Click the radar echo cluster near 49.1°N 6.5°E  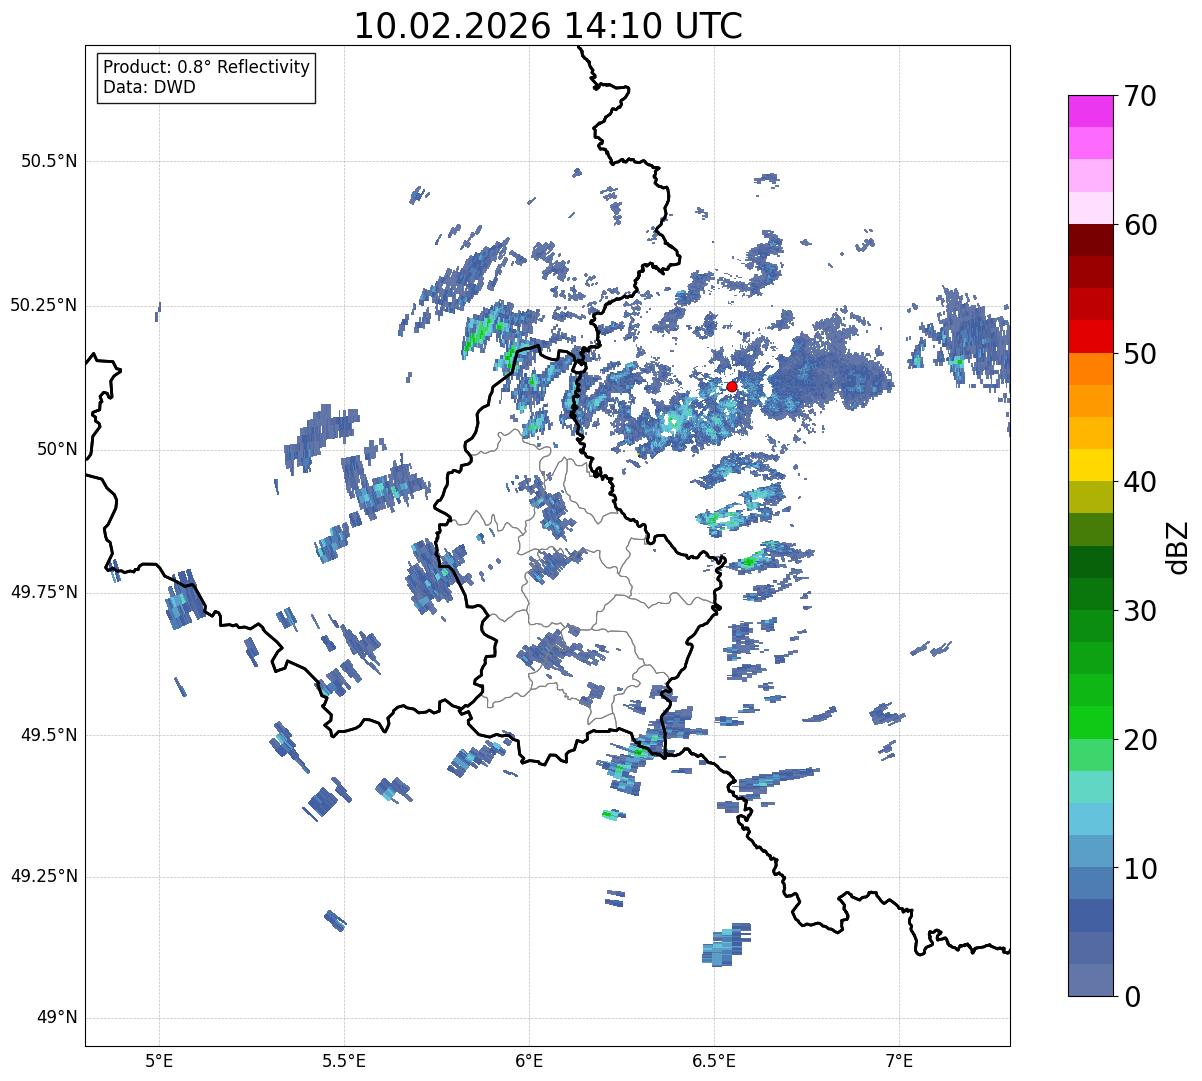point(728,944)
